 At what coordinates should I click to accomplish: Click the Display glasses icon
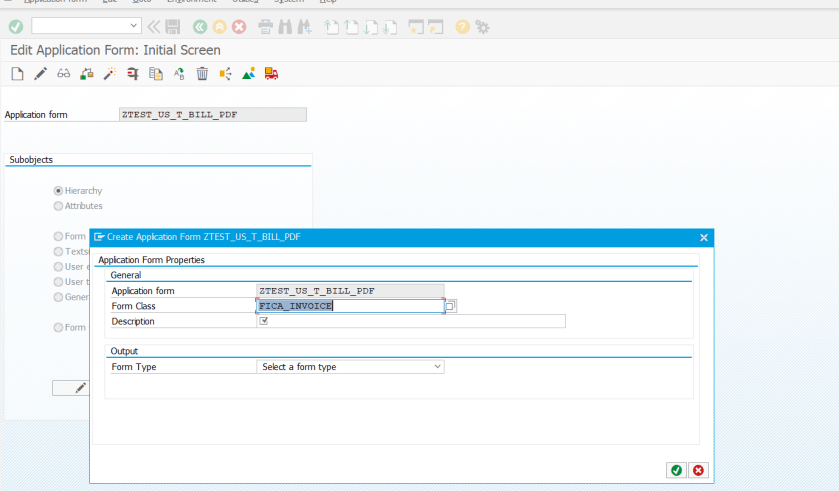tap(64, 73)
